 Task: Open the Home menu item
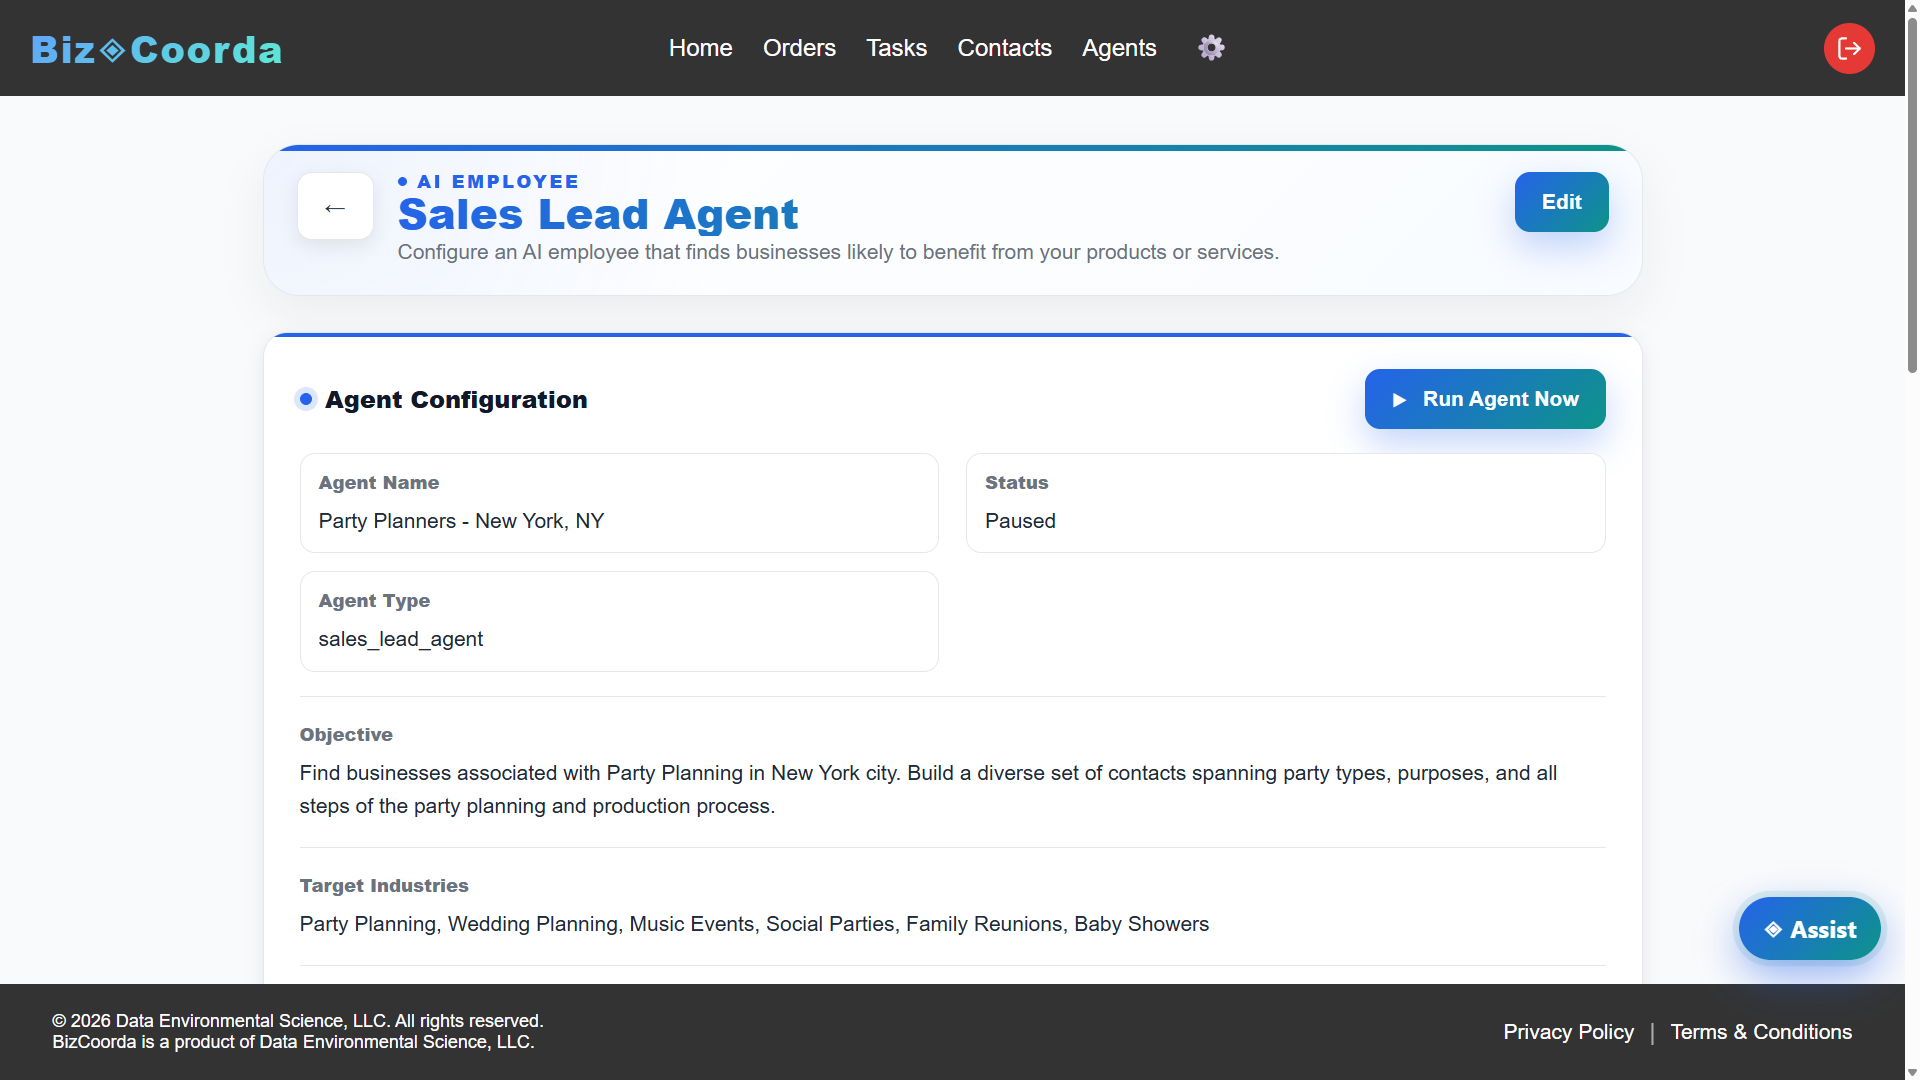700,48
